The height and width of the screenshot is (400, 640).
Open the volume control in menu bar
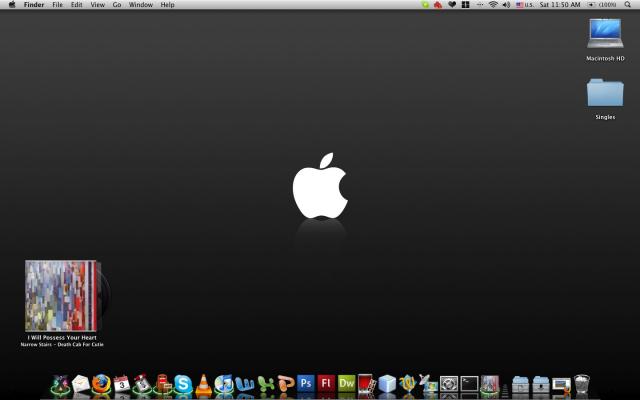506,4
